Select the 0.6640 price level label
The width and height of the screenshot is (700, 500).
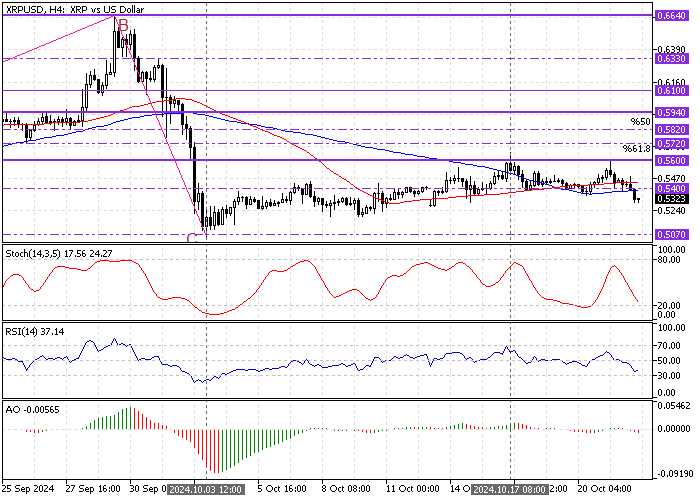click(x=671, y=16)
